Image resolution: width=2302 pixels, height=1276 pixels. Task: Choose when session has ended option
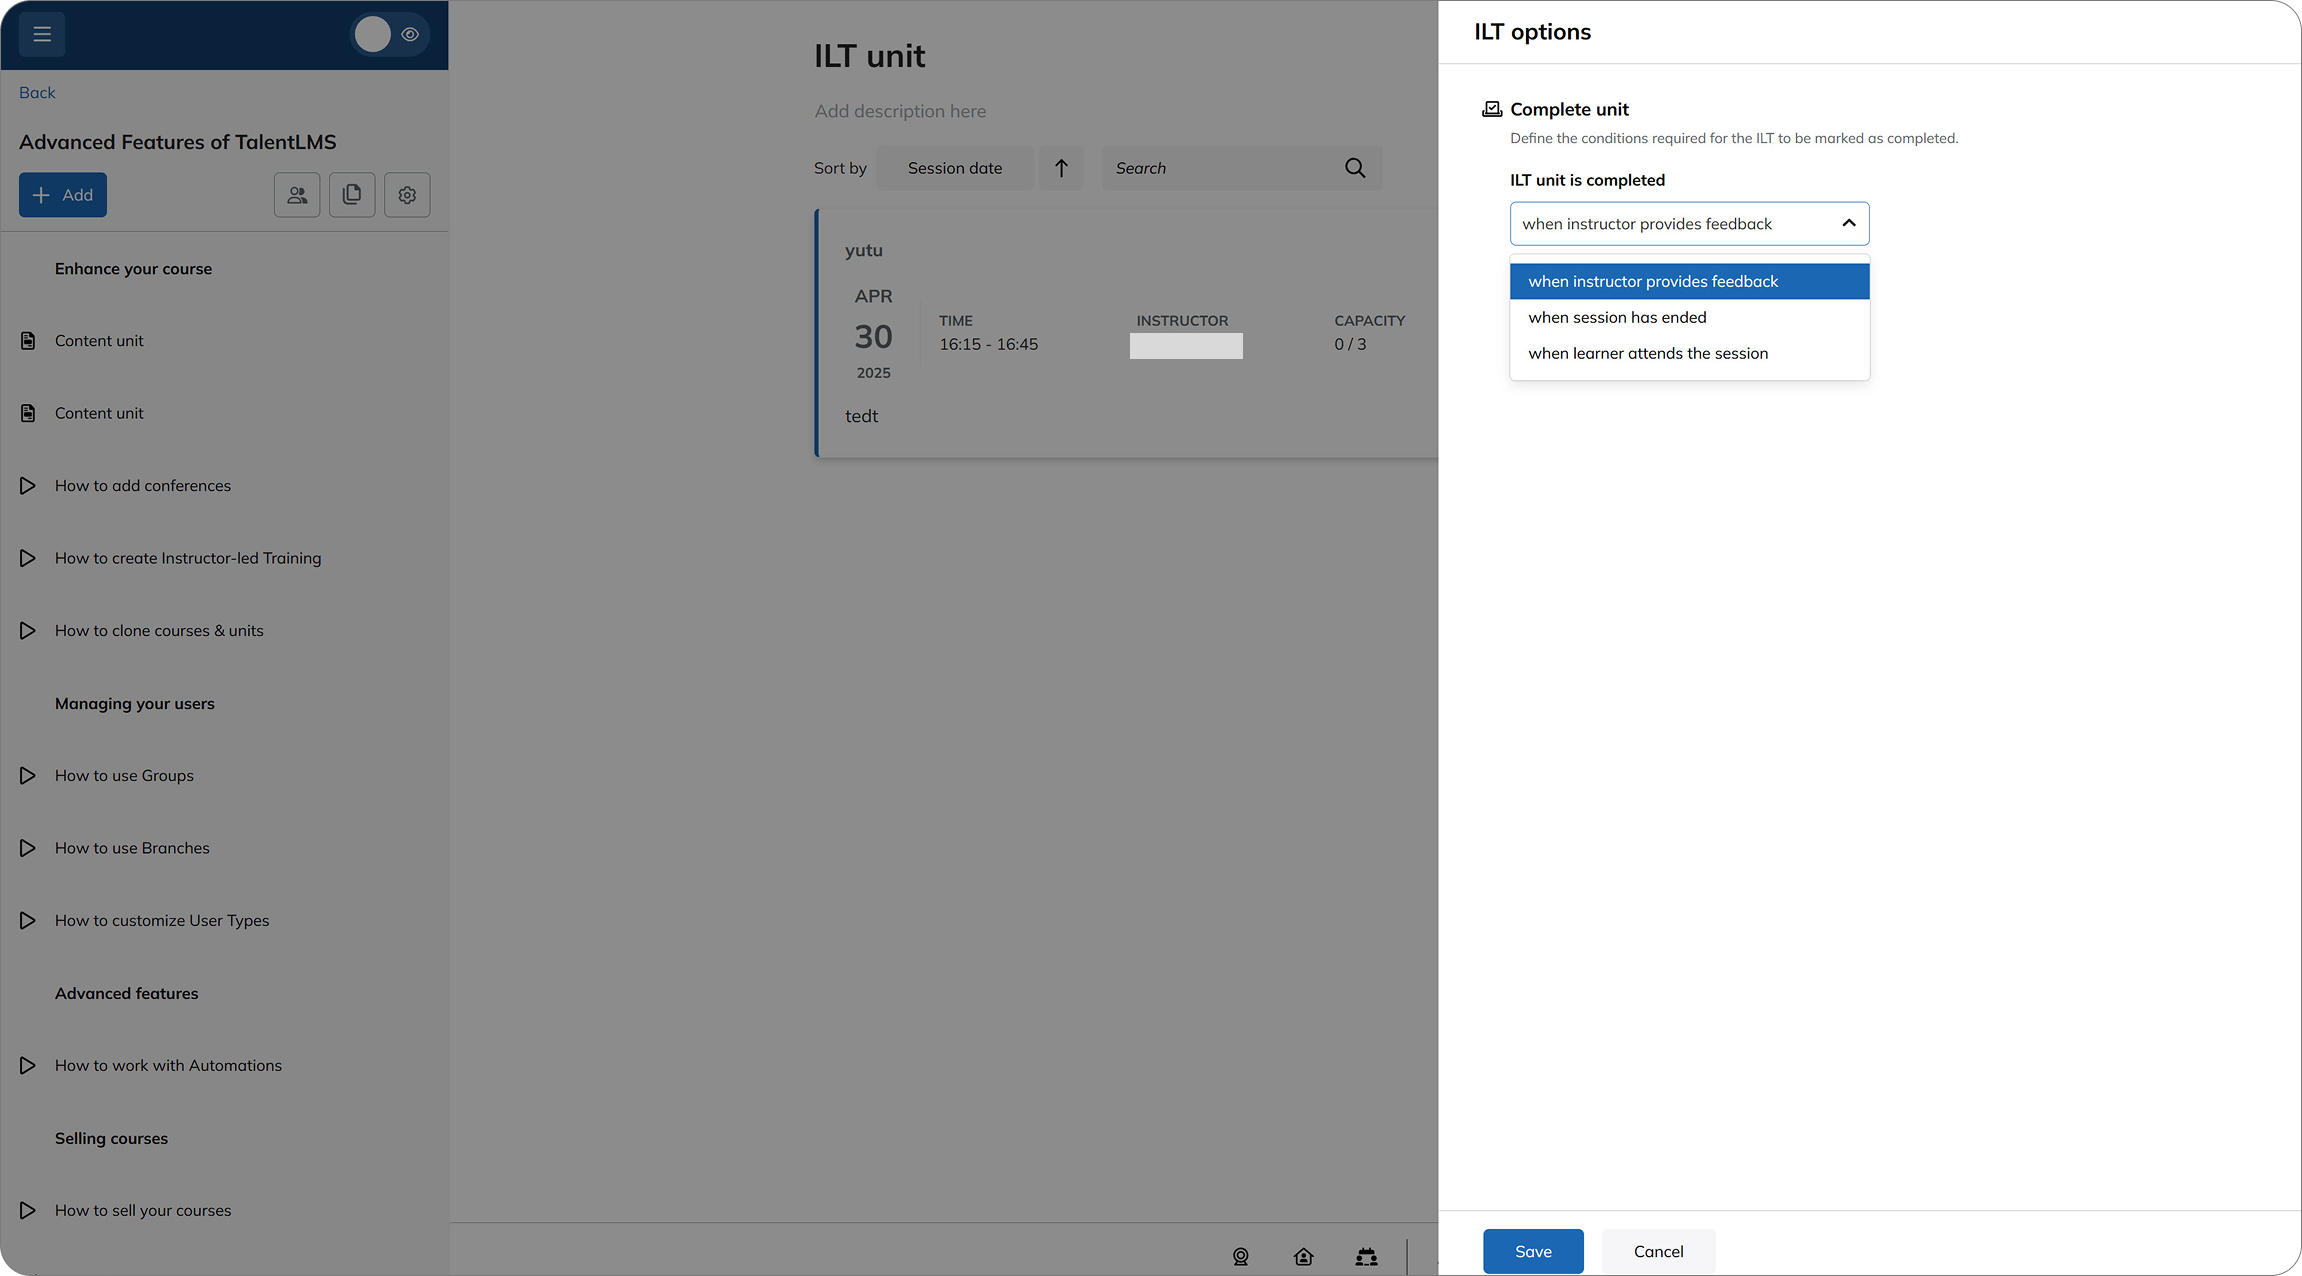(x=1689, y=318)
